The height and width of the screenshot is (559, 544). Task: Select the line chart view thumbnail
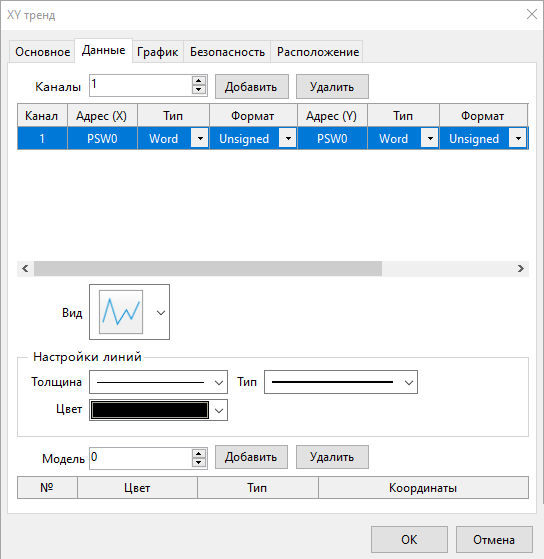pyautogui.click(x=121, y=312)
